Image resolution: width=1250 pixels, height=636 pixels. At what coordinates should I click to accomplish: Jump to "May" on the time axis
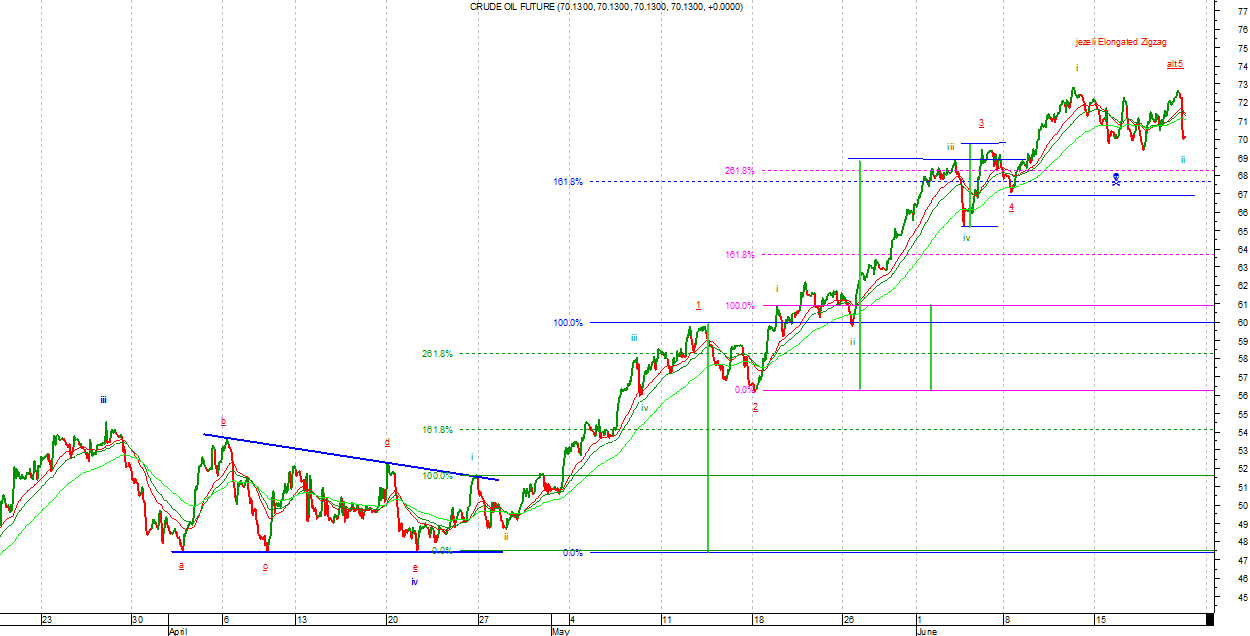tap(561, 632)
